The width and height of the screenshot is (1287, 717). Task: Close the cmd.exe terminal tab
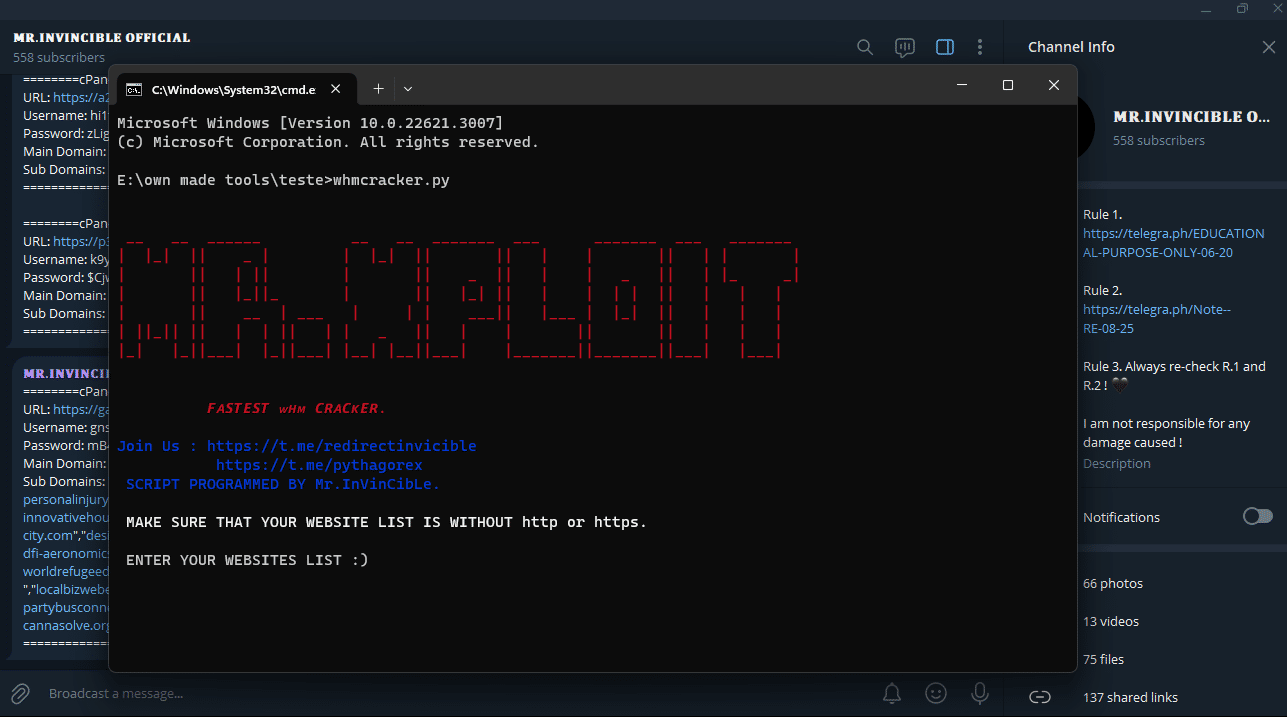tap(336, 89)
